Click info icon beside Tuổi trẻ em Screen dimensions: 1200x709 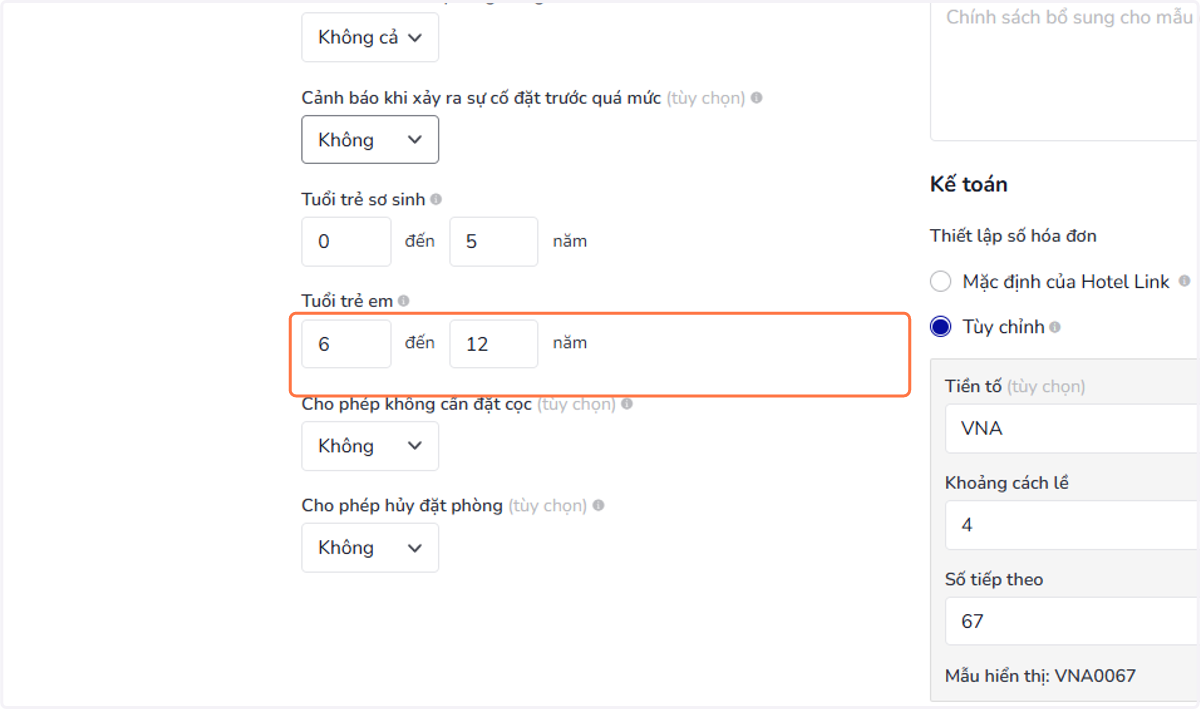[403, 301]
